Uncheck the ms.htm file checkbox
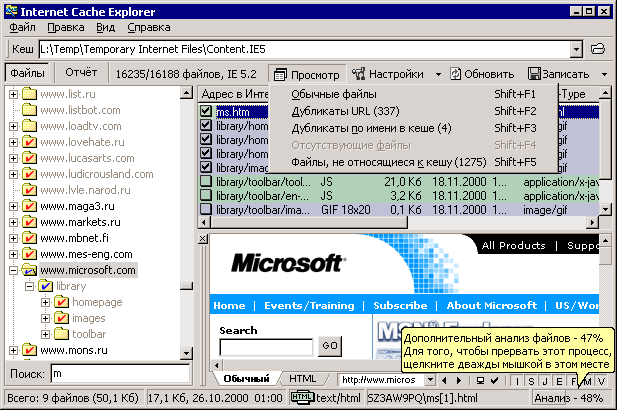Screen dimensions: 617x410 (x=206, y=111)
